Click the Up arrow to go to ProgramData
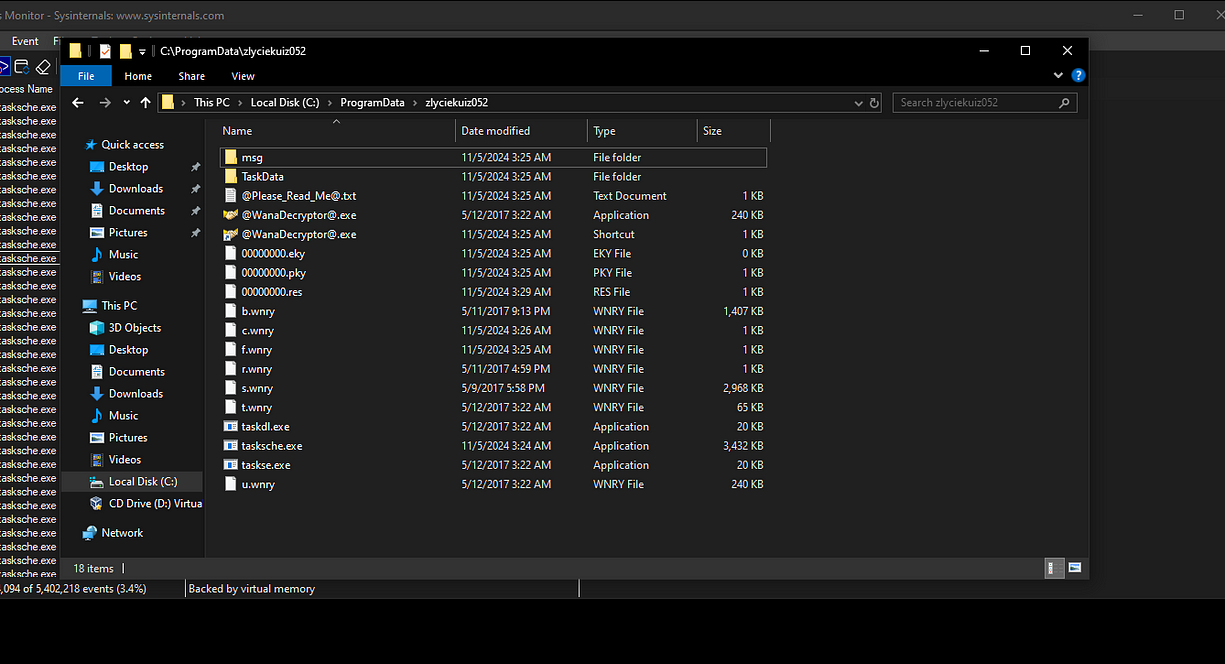The image size is (1225, 664). click(x=145, y=102)
